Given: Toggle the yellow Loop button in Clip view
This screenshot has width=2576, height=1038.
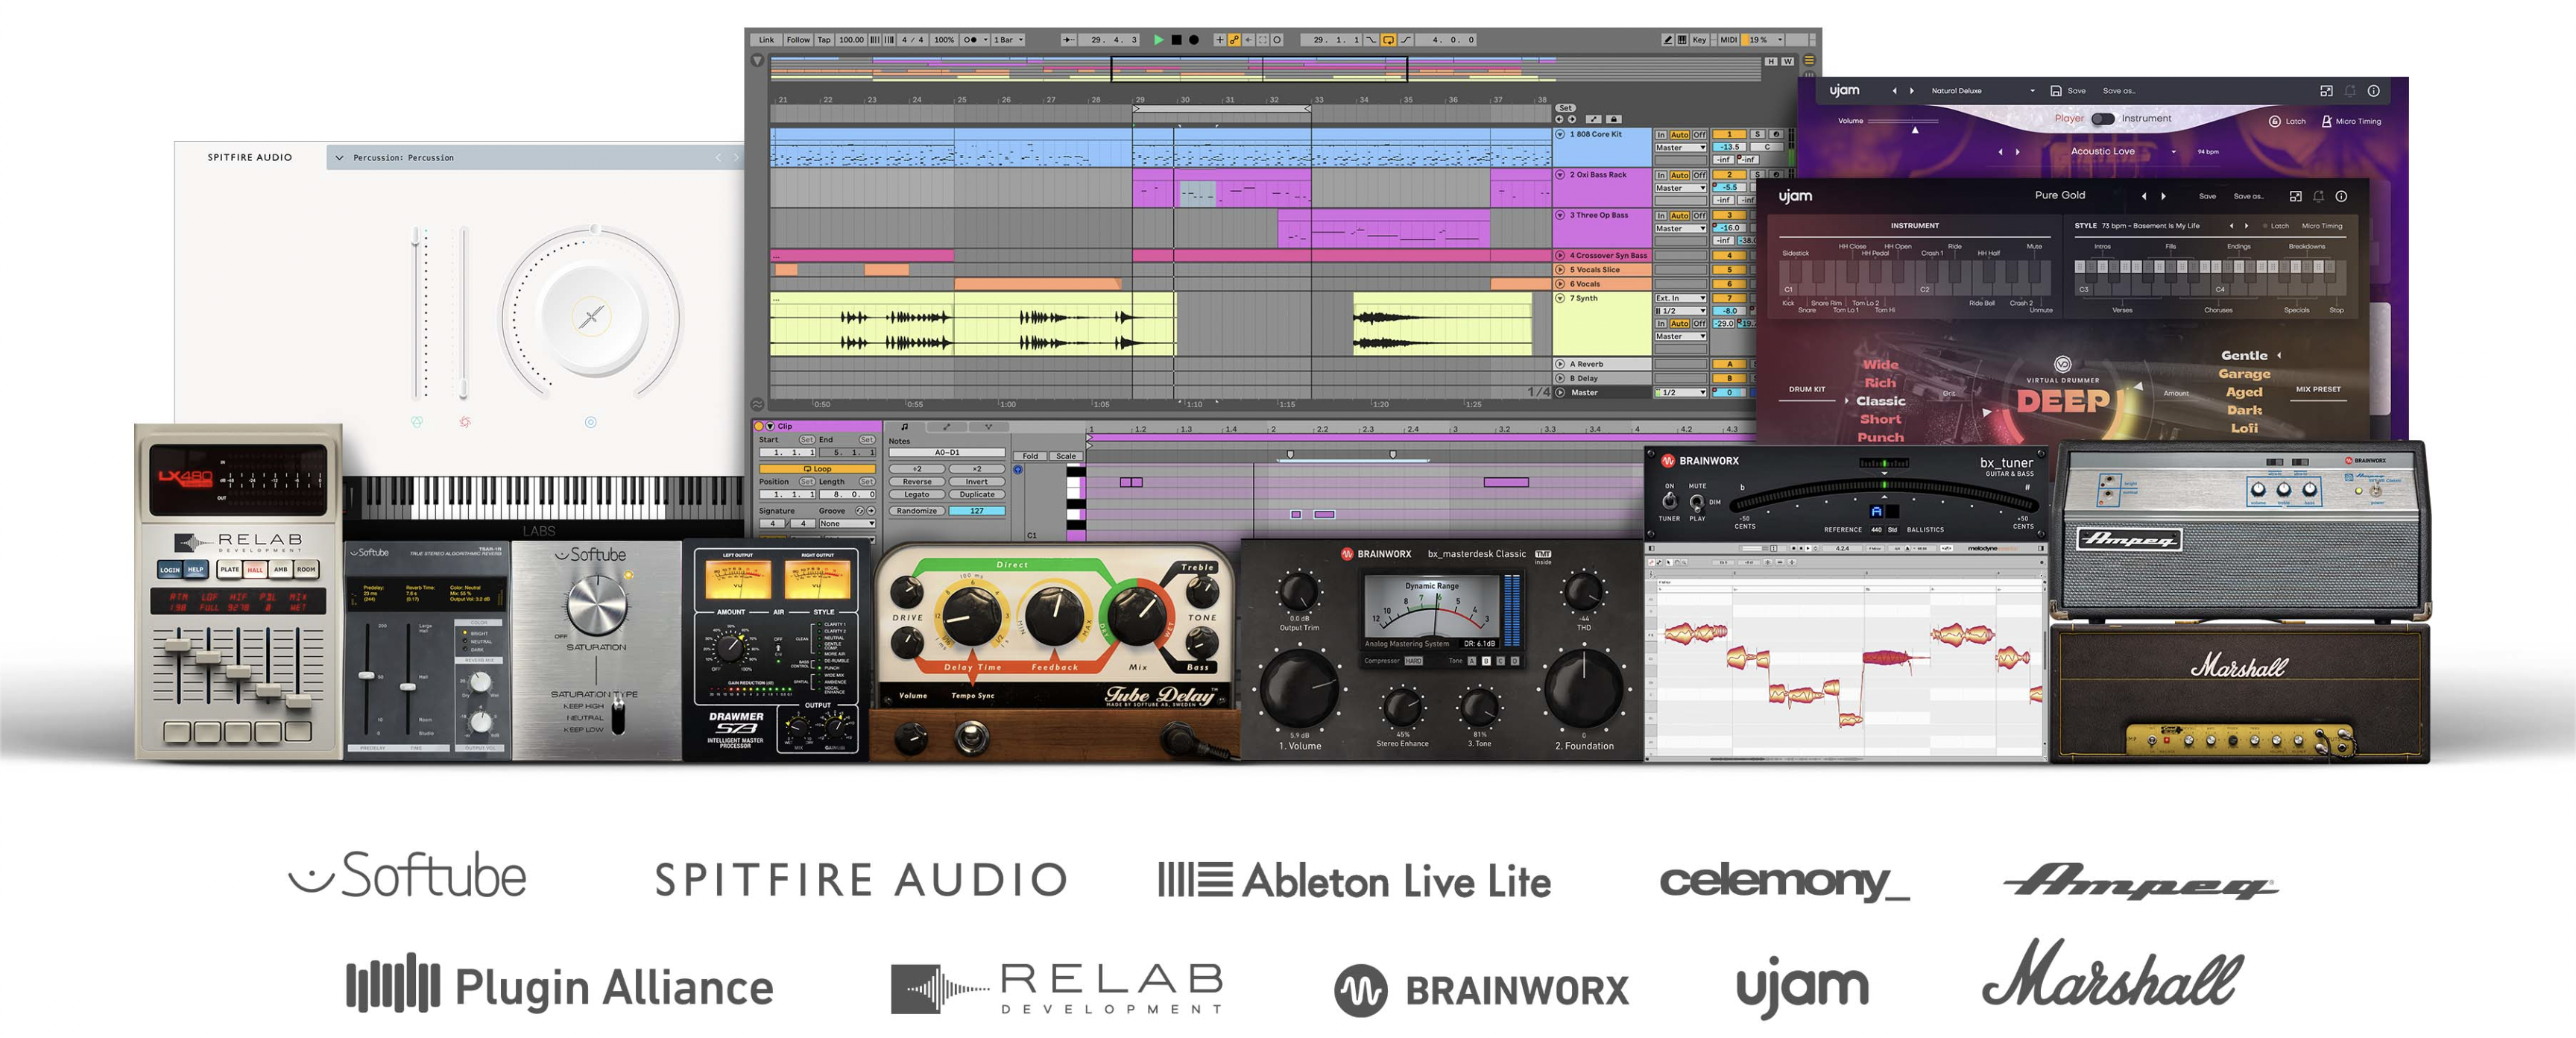Looking at the screenshot, I should pyautogui.click(x=817, y=468).
